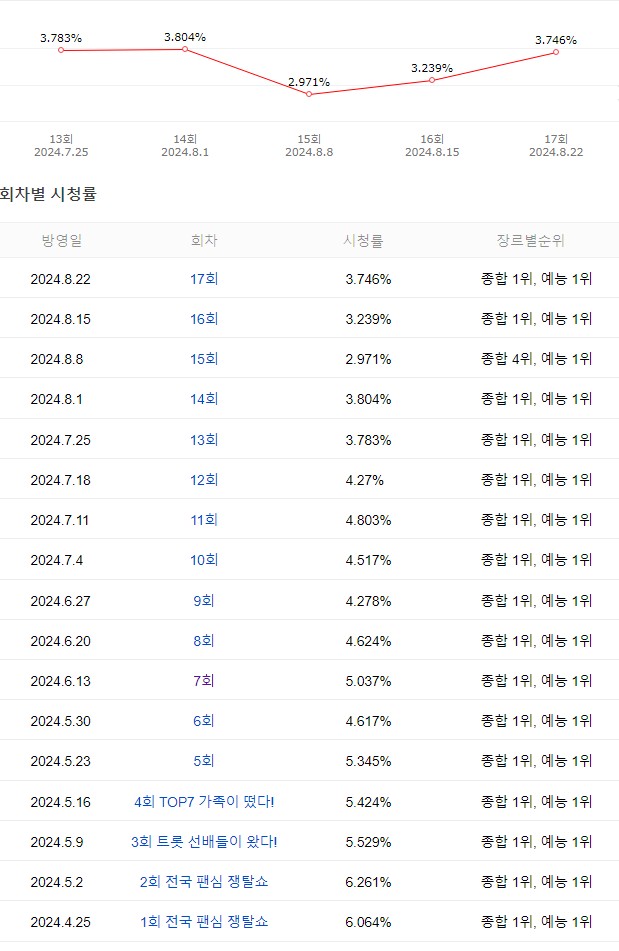Open the 1회 전국 팬심 쟁탈쇼 link

coord(204,922)
